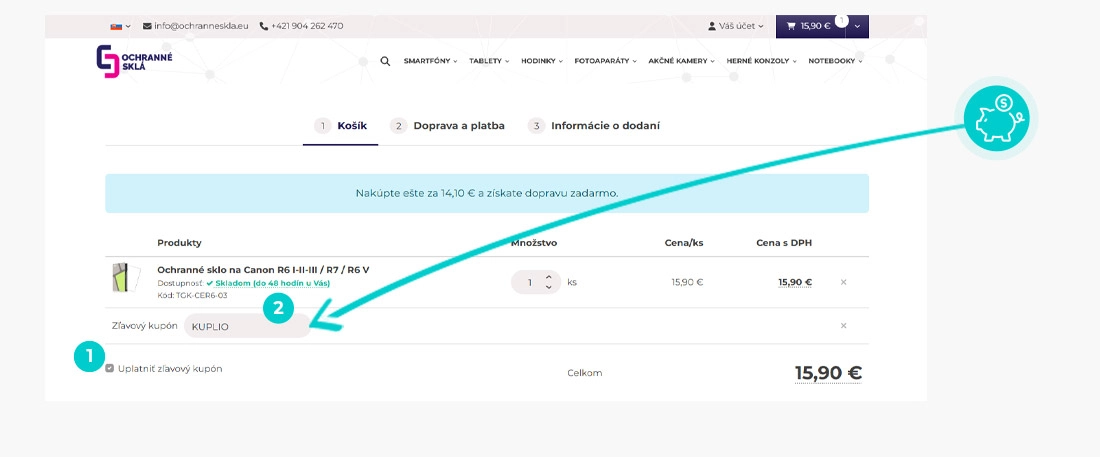Image resolution: width=1100 pixels, height=457 pixels.
Task: Open the Notebooky menu
Action: click(835, 61)
